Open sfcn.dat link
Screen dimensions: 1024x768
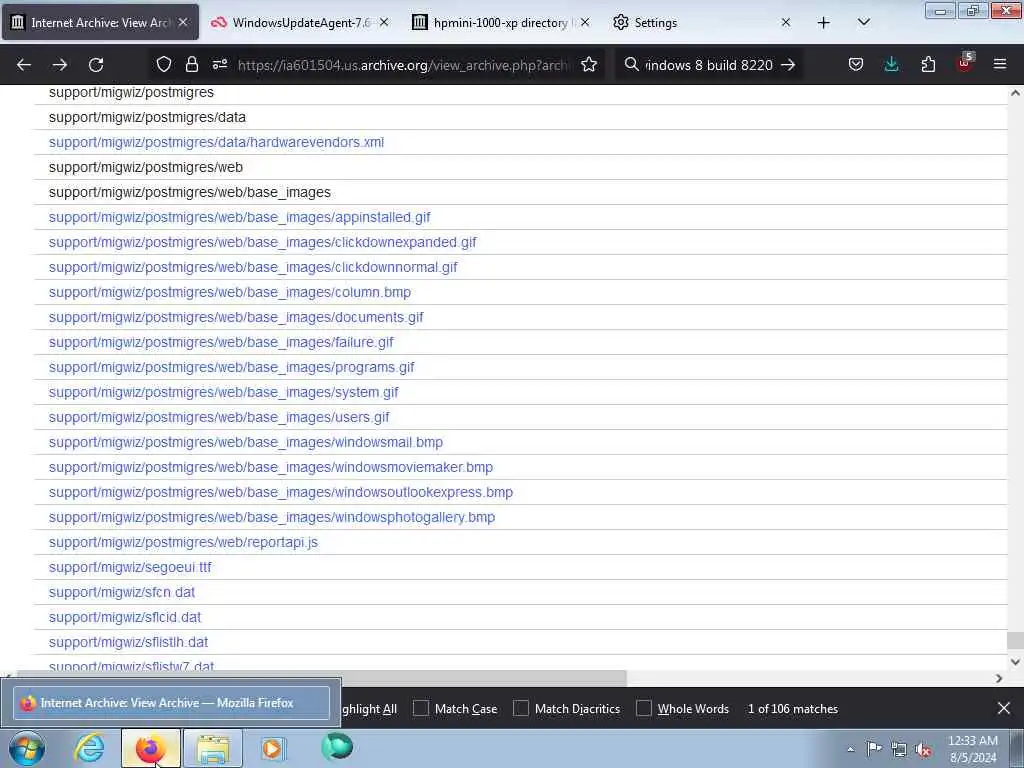coord(121,592)
